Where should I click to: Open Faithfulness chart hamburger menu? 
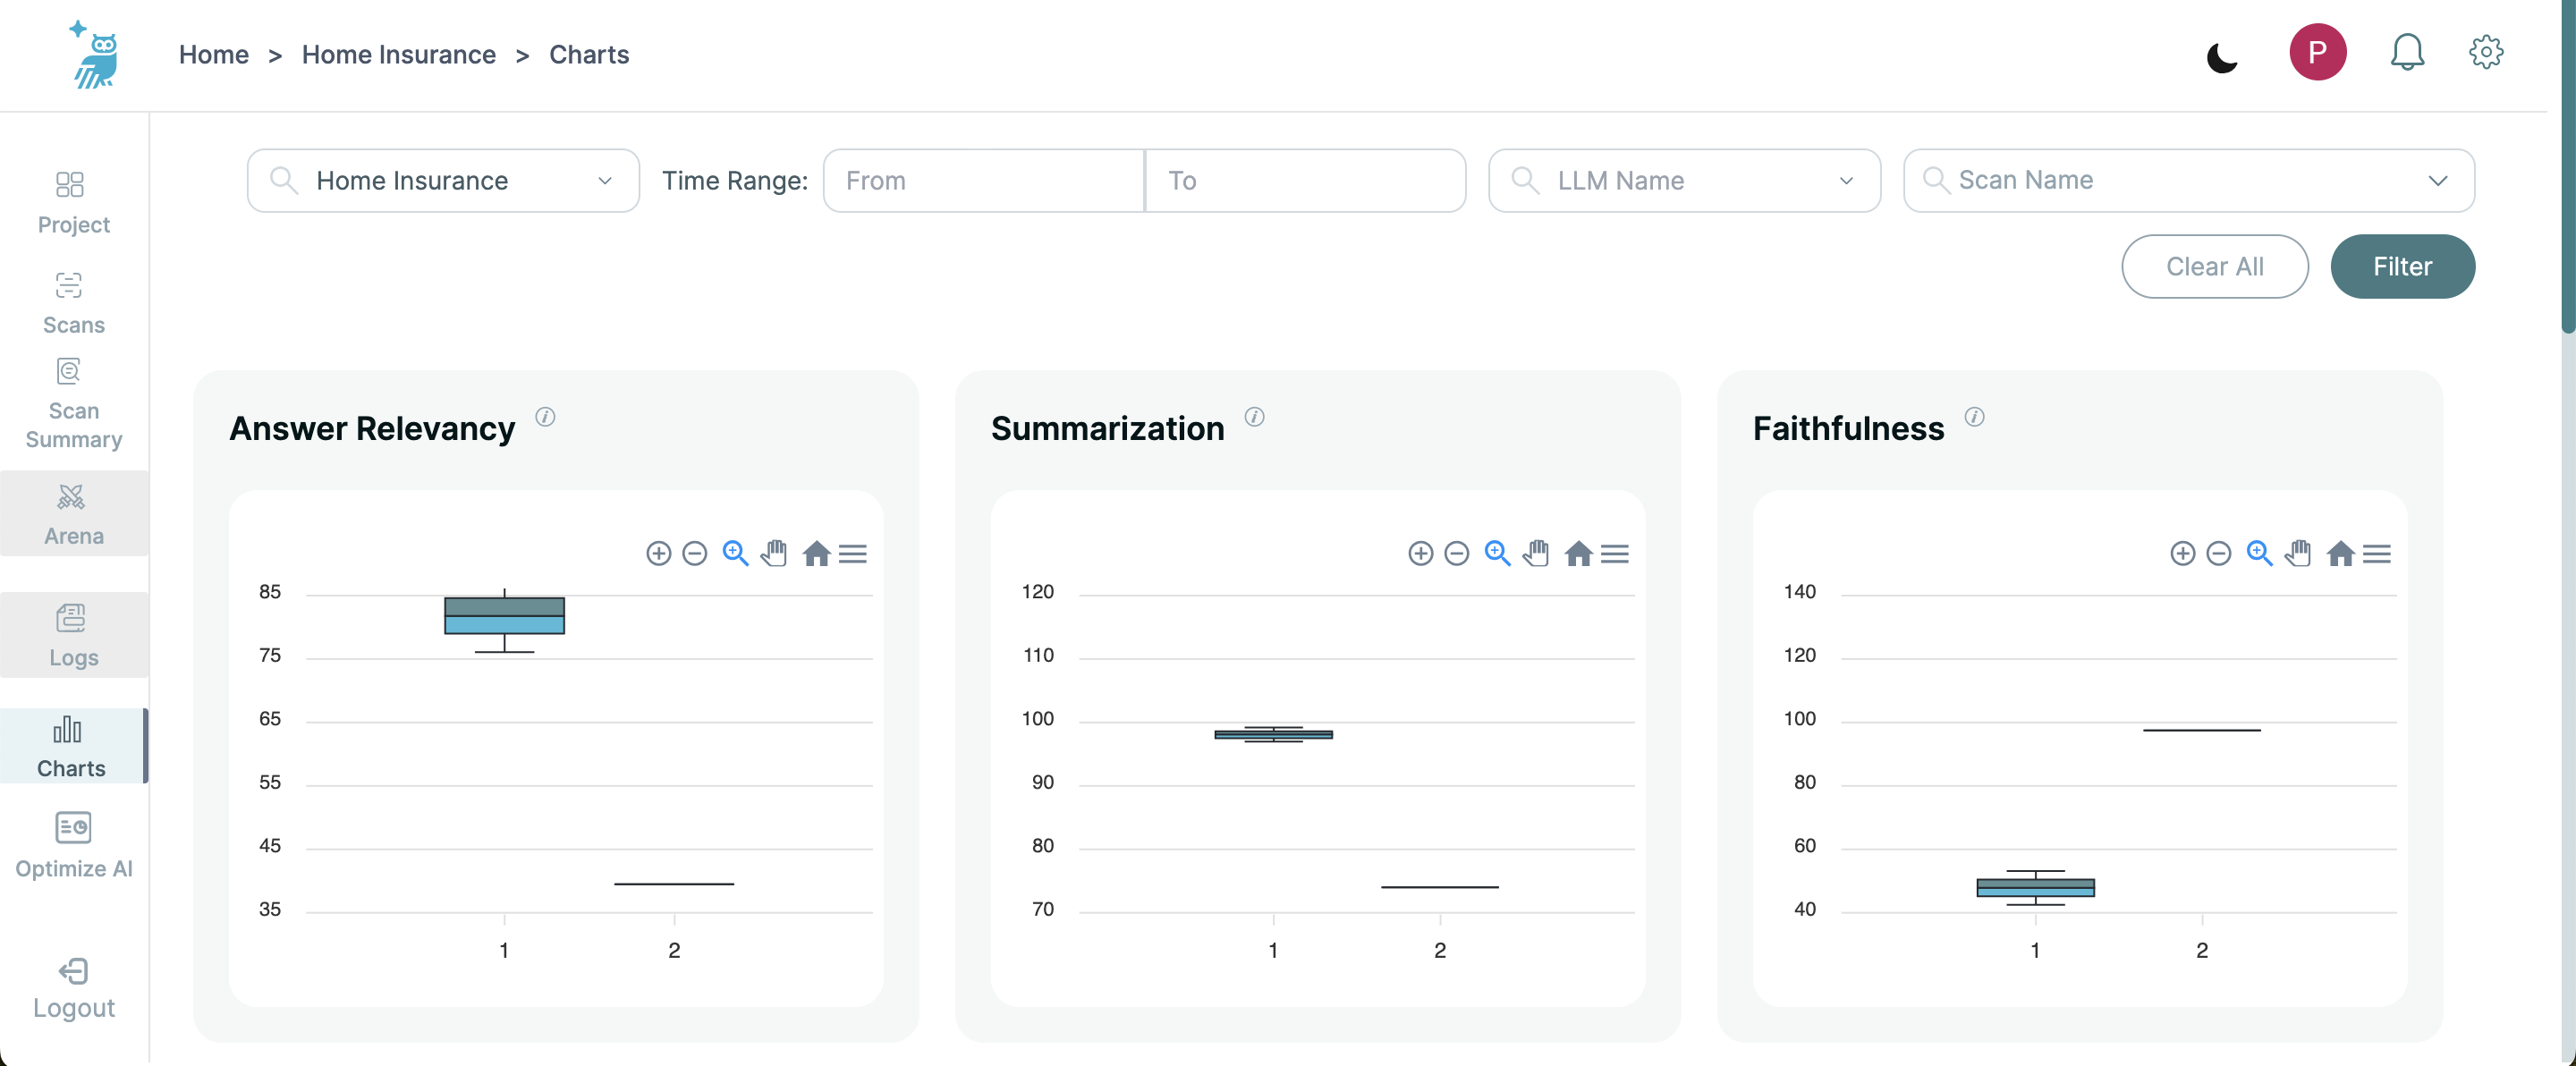(2376, 554)
